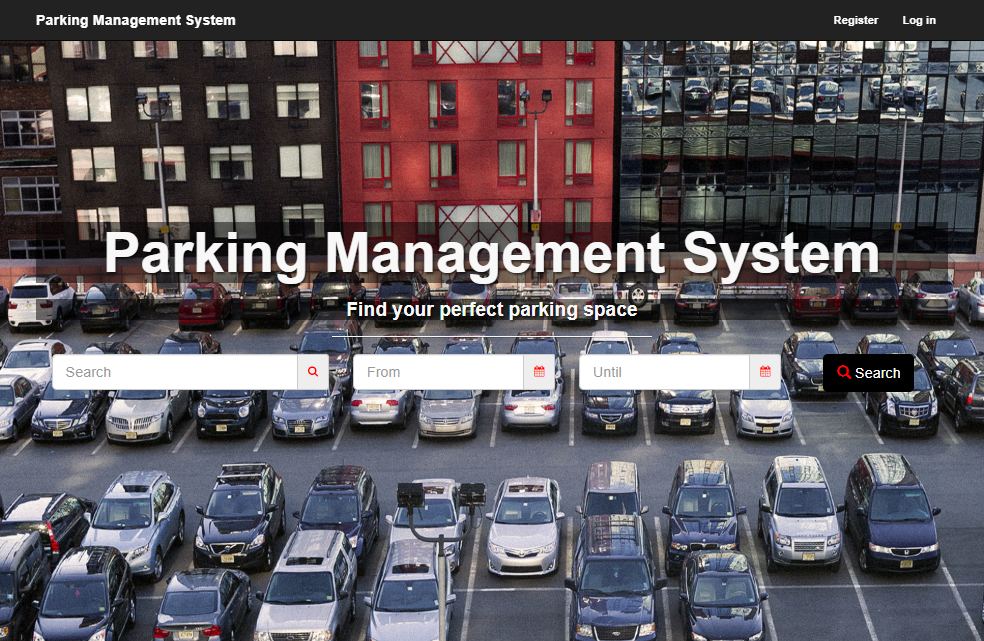Open the Log in link in the navbar
The width and height of the screenshot is (984, 641).
pos(919,20)
